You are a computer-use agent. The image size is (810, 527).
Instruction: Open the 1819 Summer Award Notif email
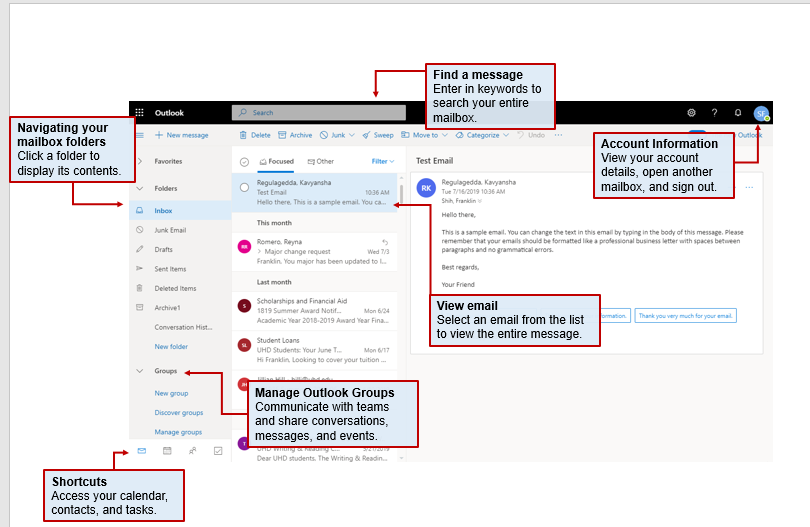point(315,311)
